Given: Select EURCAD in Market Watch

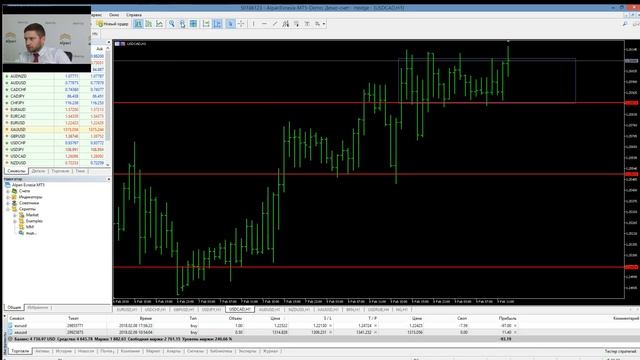Looking at the screenshot, I should point(55,116).
